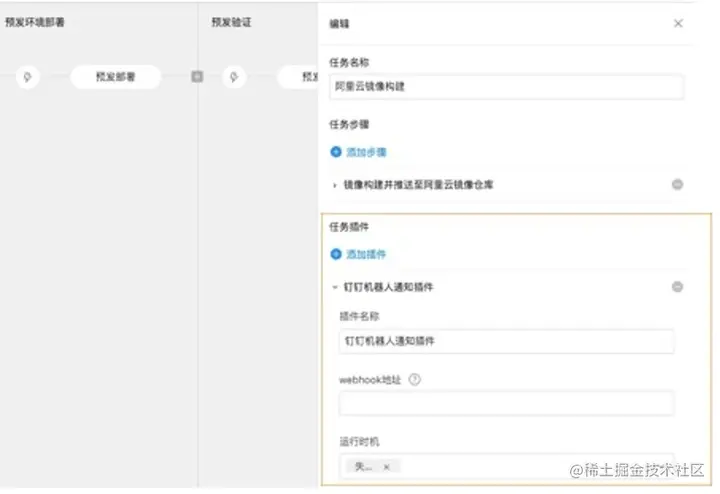Collapse the 钉钉机器人通知插件 section

pos(334,287)
